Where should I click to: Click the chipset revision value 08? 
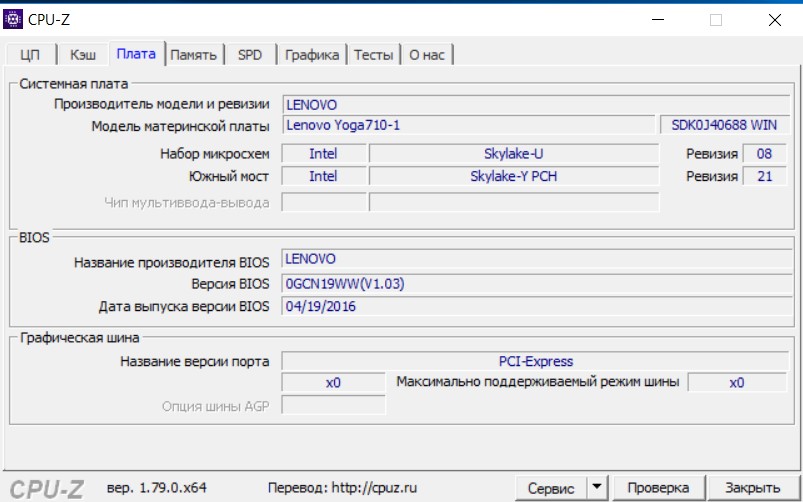click(x=764, y=154)
